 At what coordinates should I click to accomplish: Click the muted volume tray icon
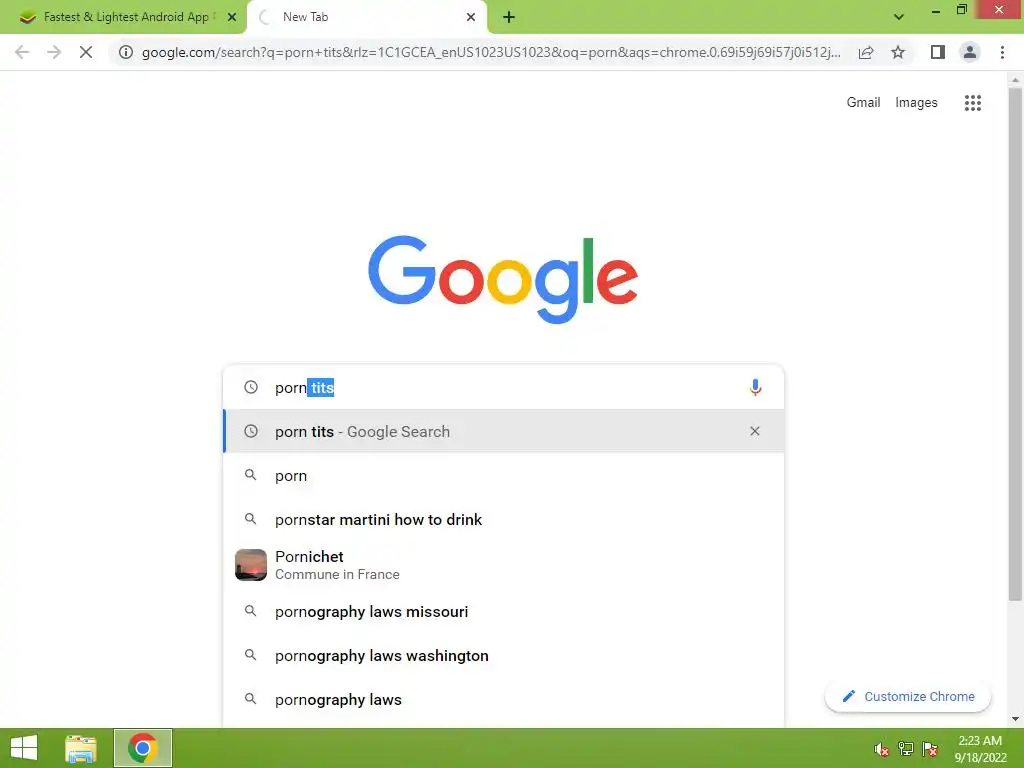tap(882, 749)
